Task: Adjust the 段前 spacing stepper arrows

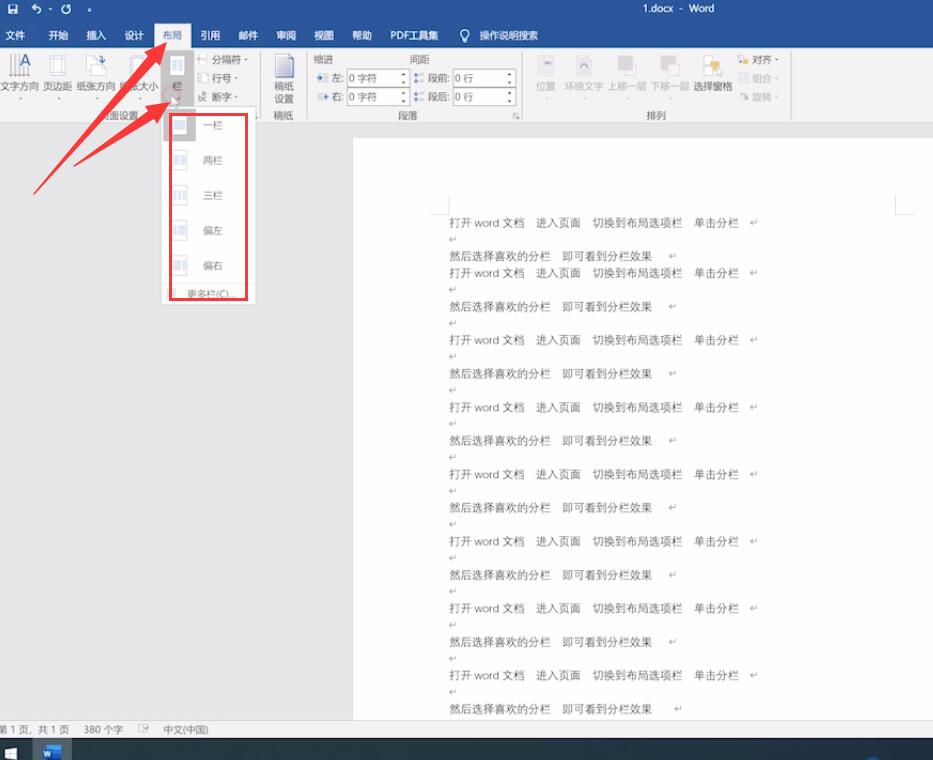Action: 509,78
